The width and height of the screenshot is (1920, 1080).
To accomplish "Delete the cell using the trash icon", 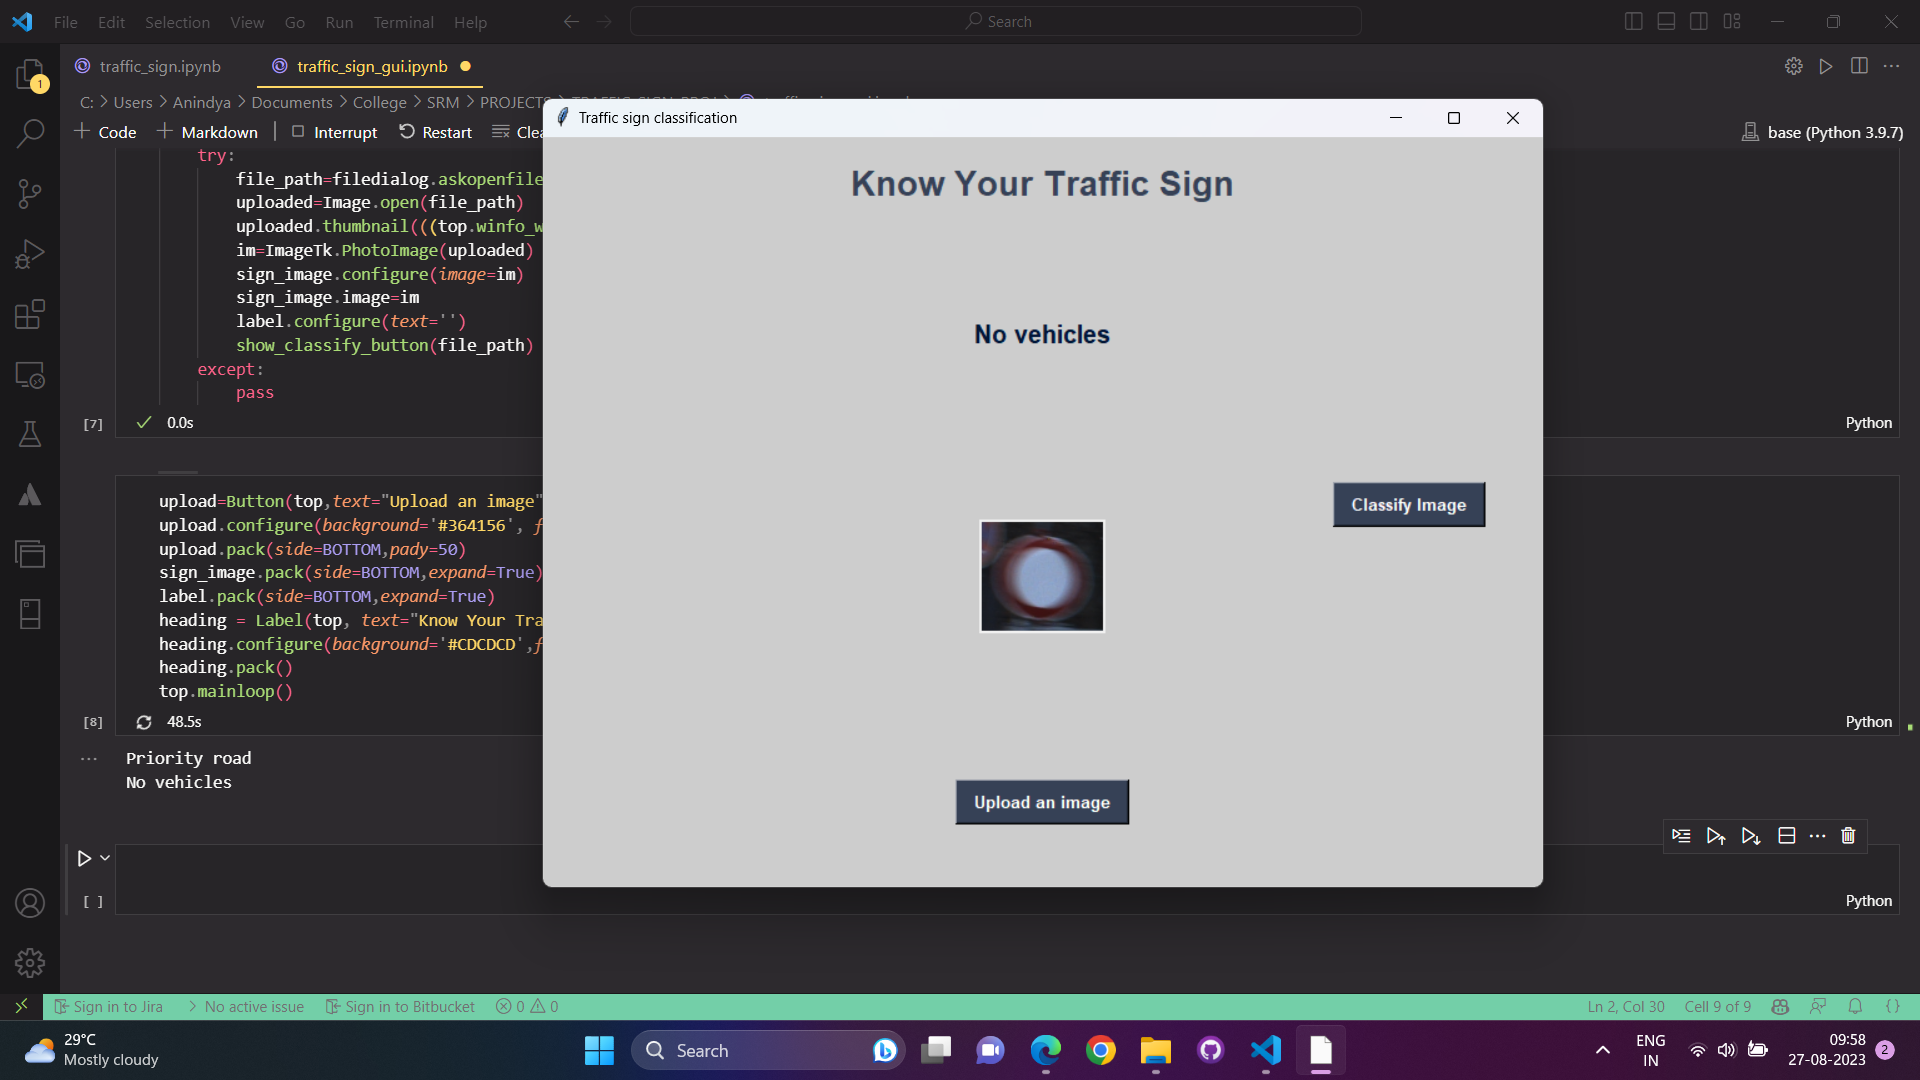I will pyautogui.click(x=1848, y=835).
